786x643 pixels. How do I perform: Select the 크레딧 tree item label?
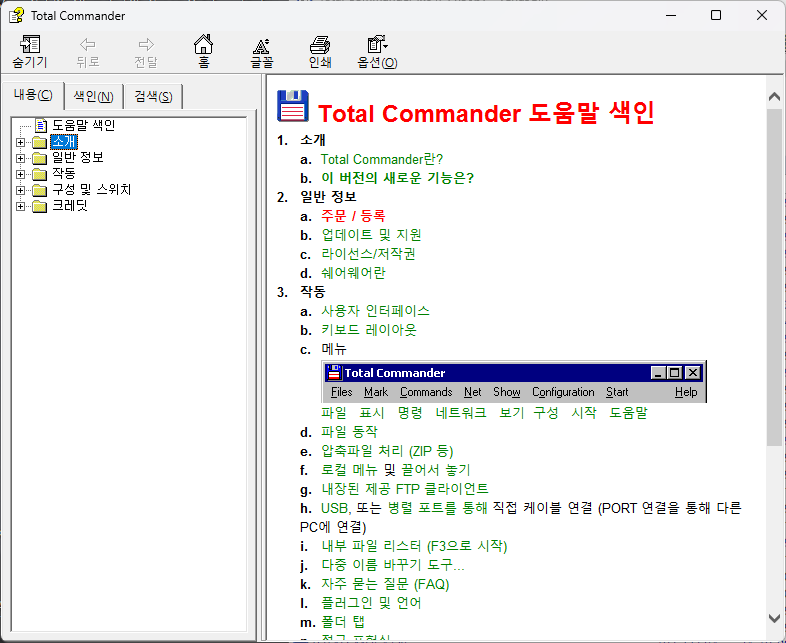click(70, 206)
